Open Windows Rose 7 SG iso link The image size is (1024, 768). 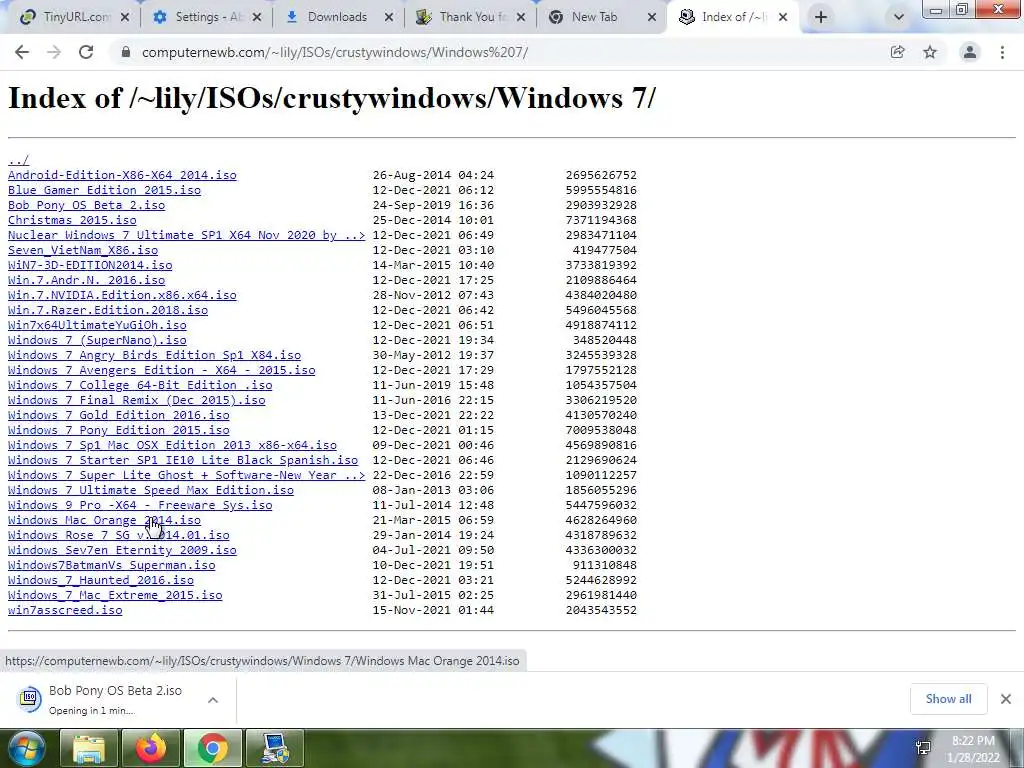point(119,536)
